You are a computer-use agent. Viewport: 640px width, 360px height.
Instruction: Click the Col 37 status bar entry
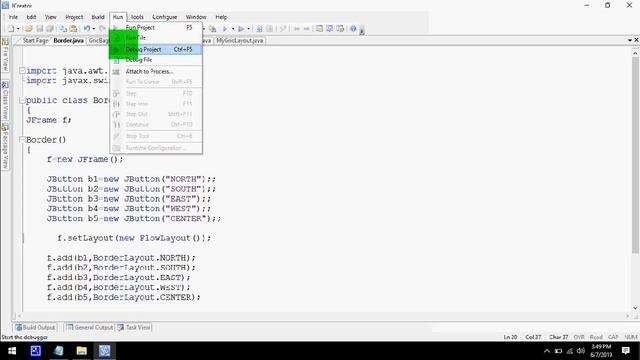(x=533, y=337)
